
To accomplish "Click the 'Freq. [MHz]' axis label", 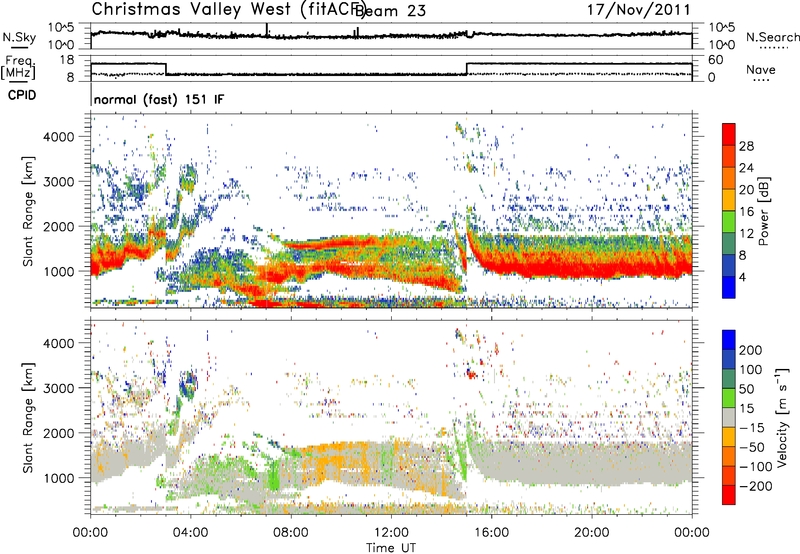I will (18, 67).
